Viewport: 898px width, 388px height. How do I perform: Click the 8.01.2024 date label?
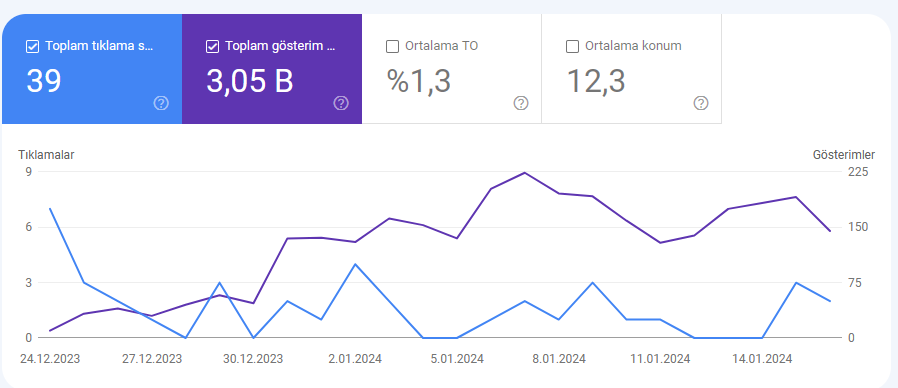pyautogui.click(x=559, y=359)
